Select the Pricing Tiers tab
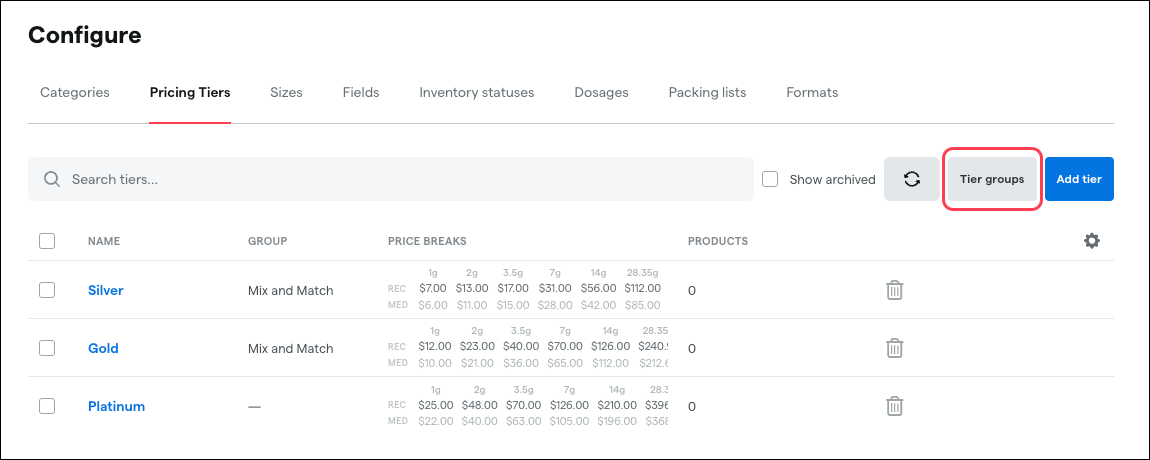The width and height of the screenshot is (1150, 460). [x=190, y=92]
